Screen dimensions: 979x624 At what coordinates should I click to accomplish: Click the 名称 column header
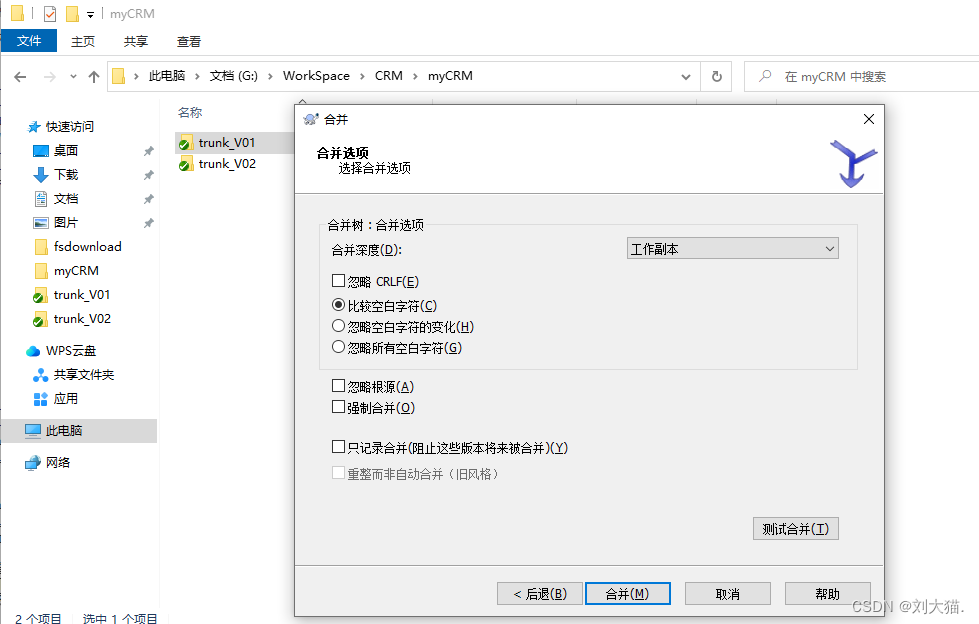(190, 112)
